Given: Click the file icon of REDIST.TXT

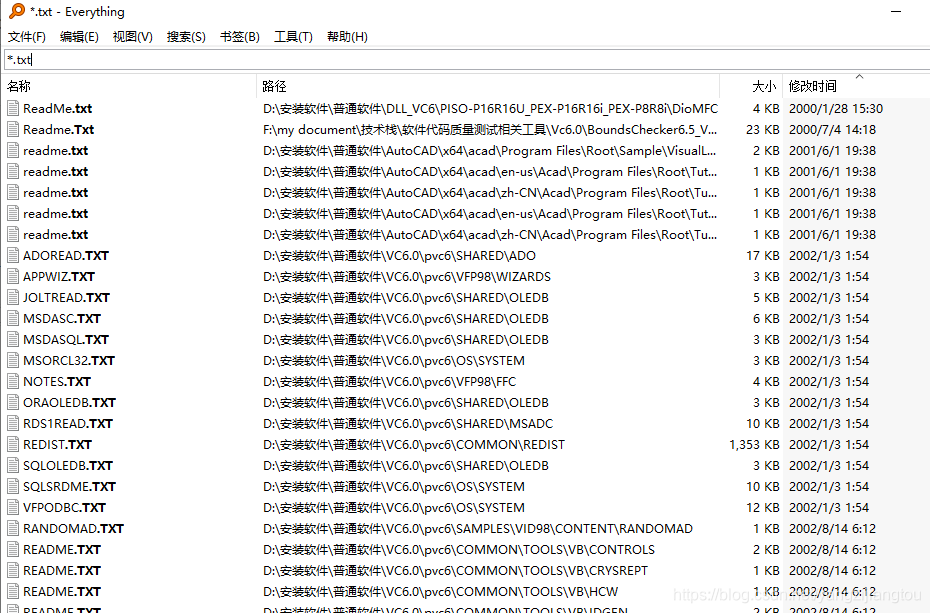Looking at the screenshot, I should point(13,445).
